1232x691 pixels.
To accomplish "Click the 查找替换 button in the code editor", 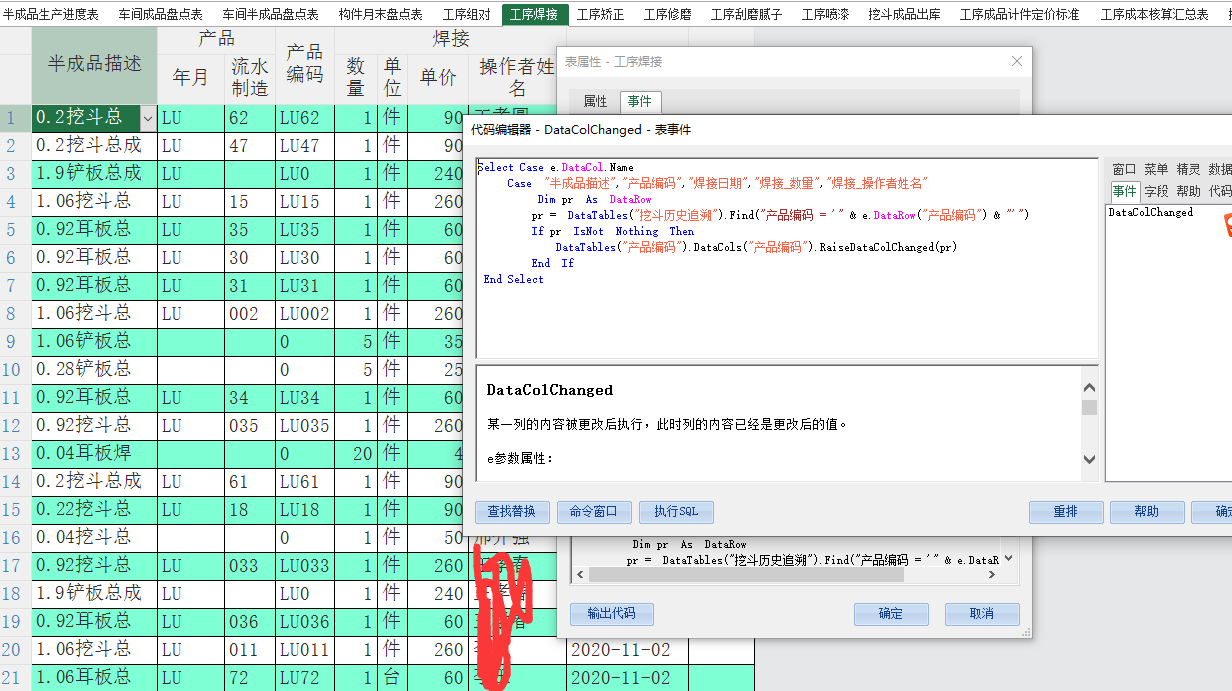I will tap(512, 512).
